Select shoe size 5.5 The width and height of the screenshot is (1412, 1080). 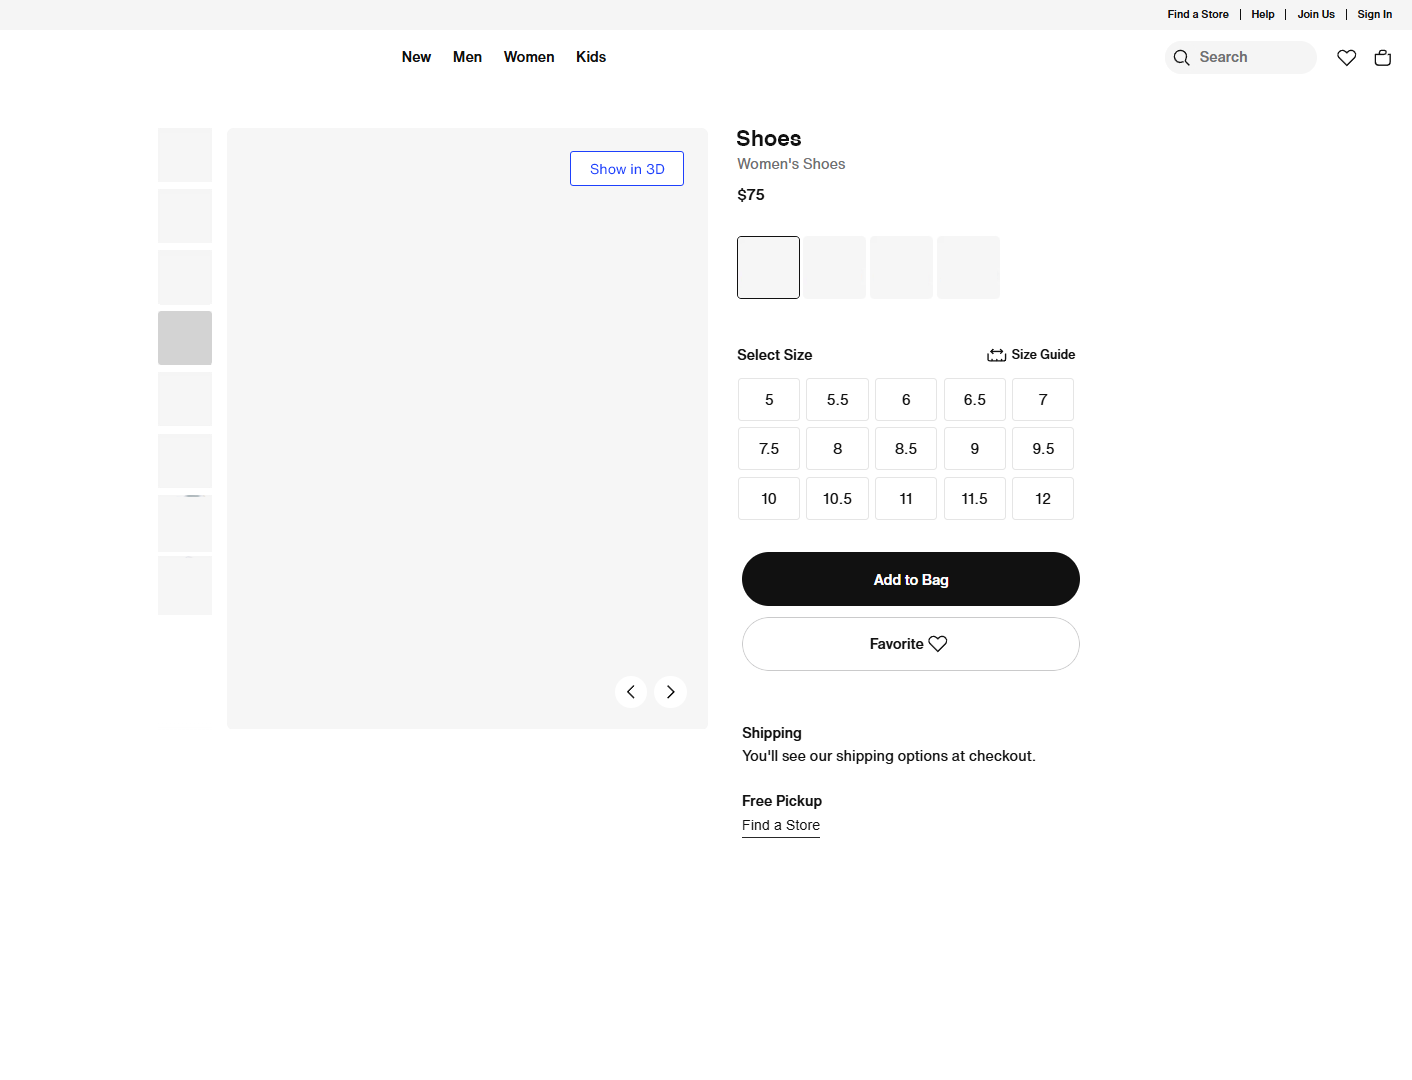coord(837,399)
